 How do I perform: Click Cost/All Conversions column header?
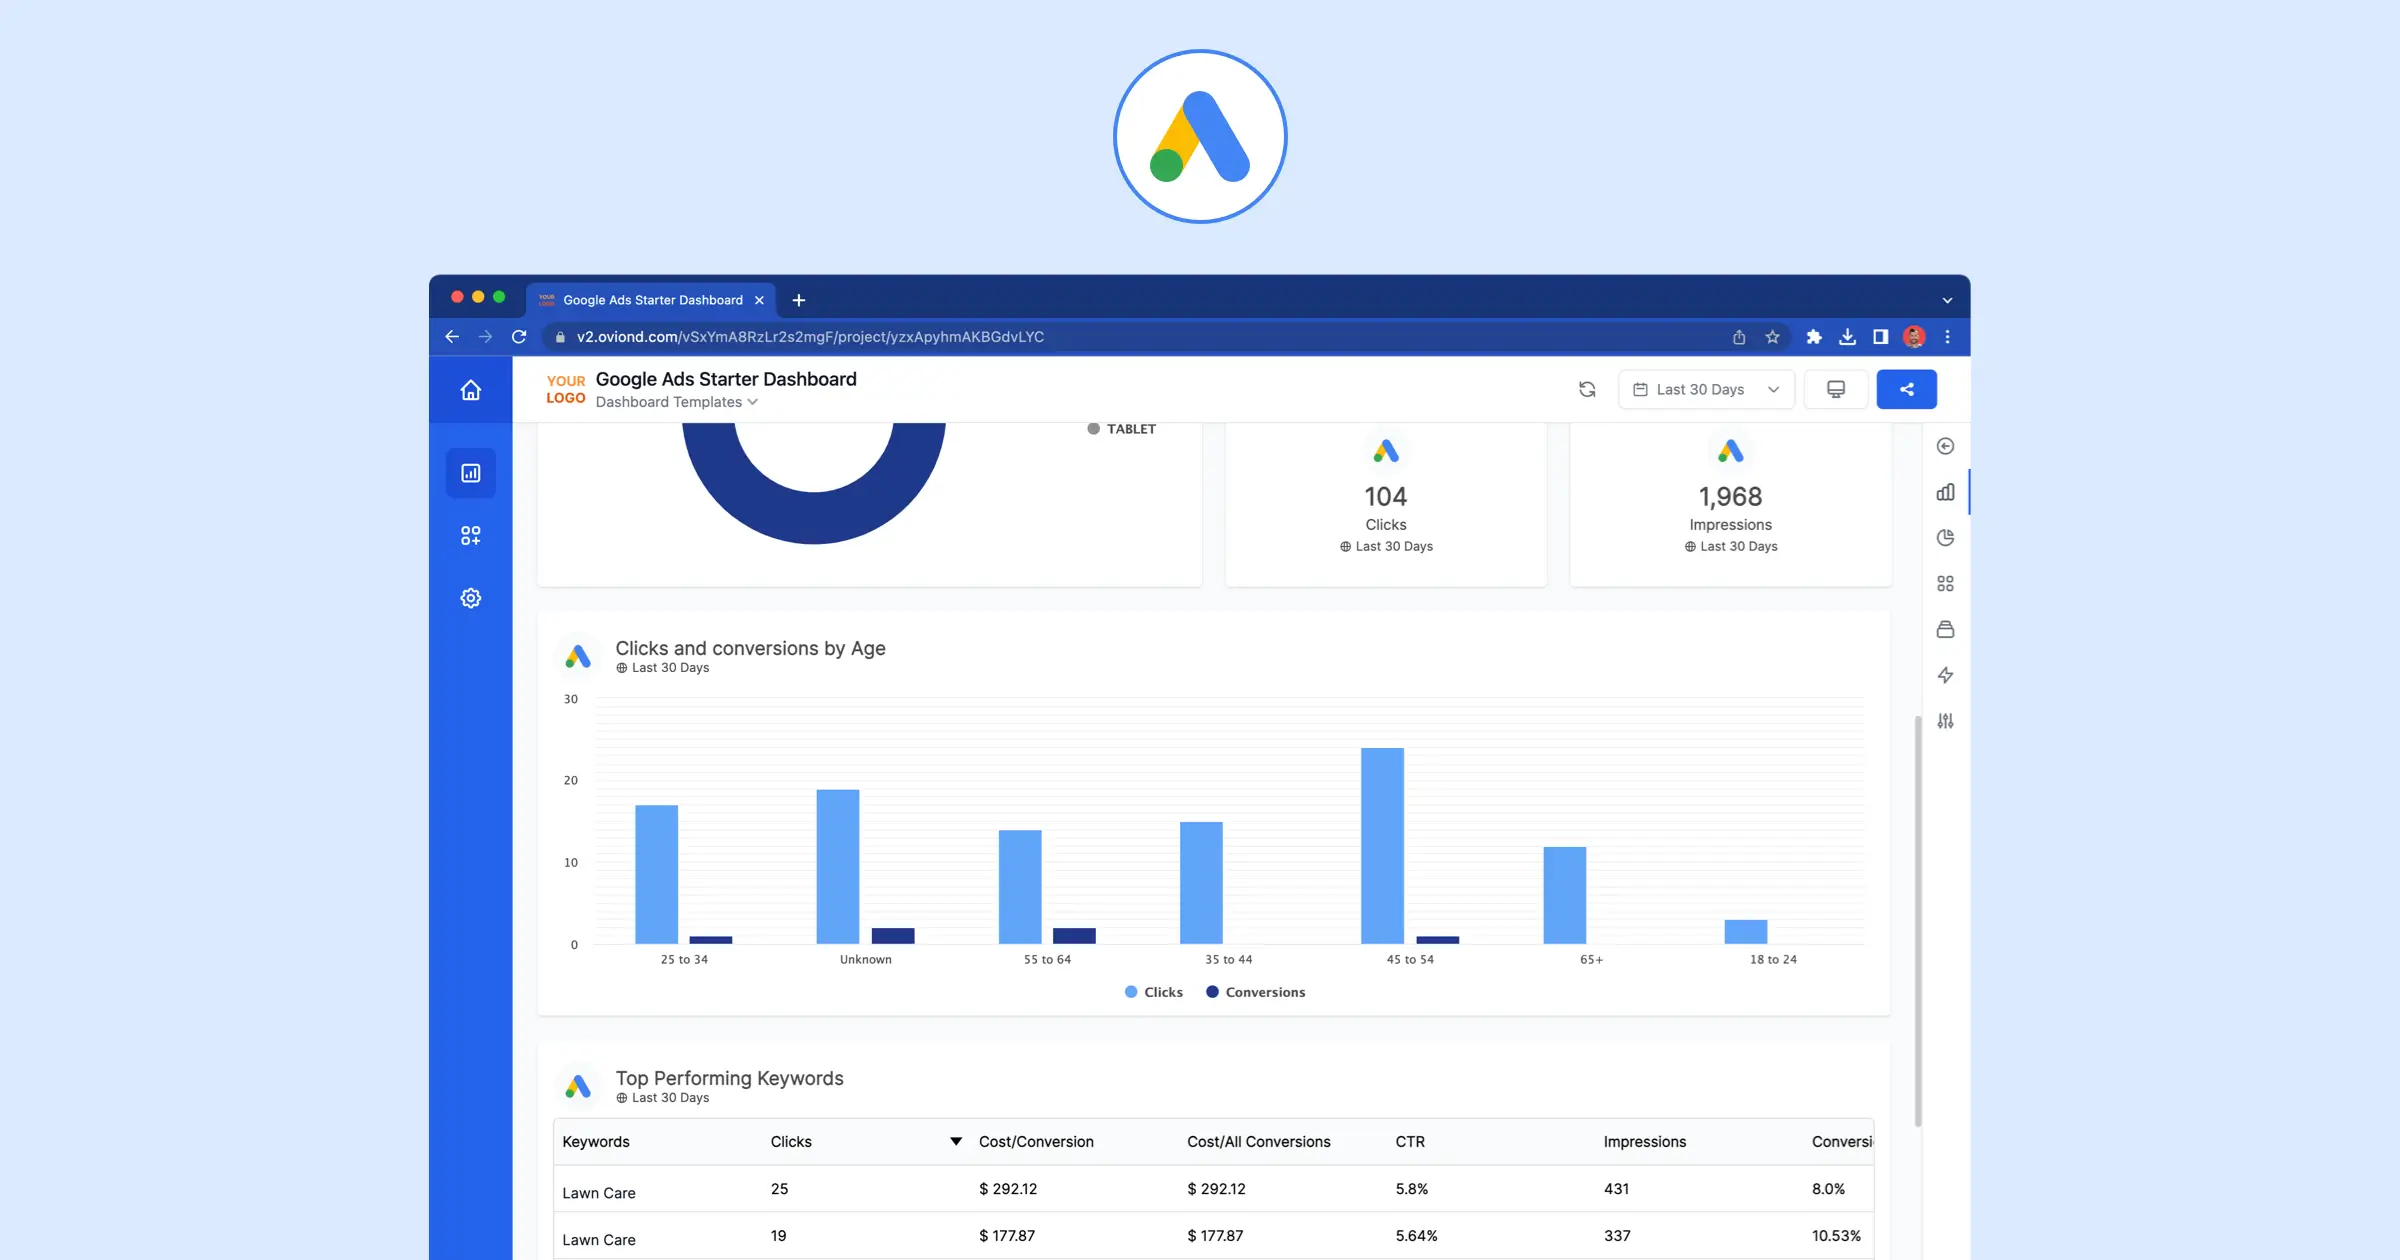pos(1258,1141)
